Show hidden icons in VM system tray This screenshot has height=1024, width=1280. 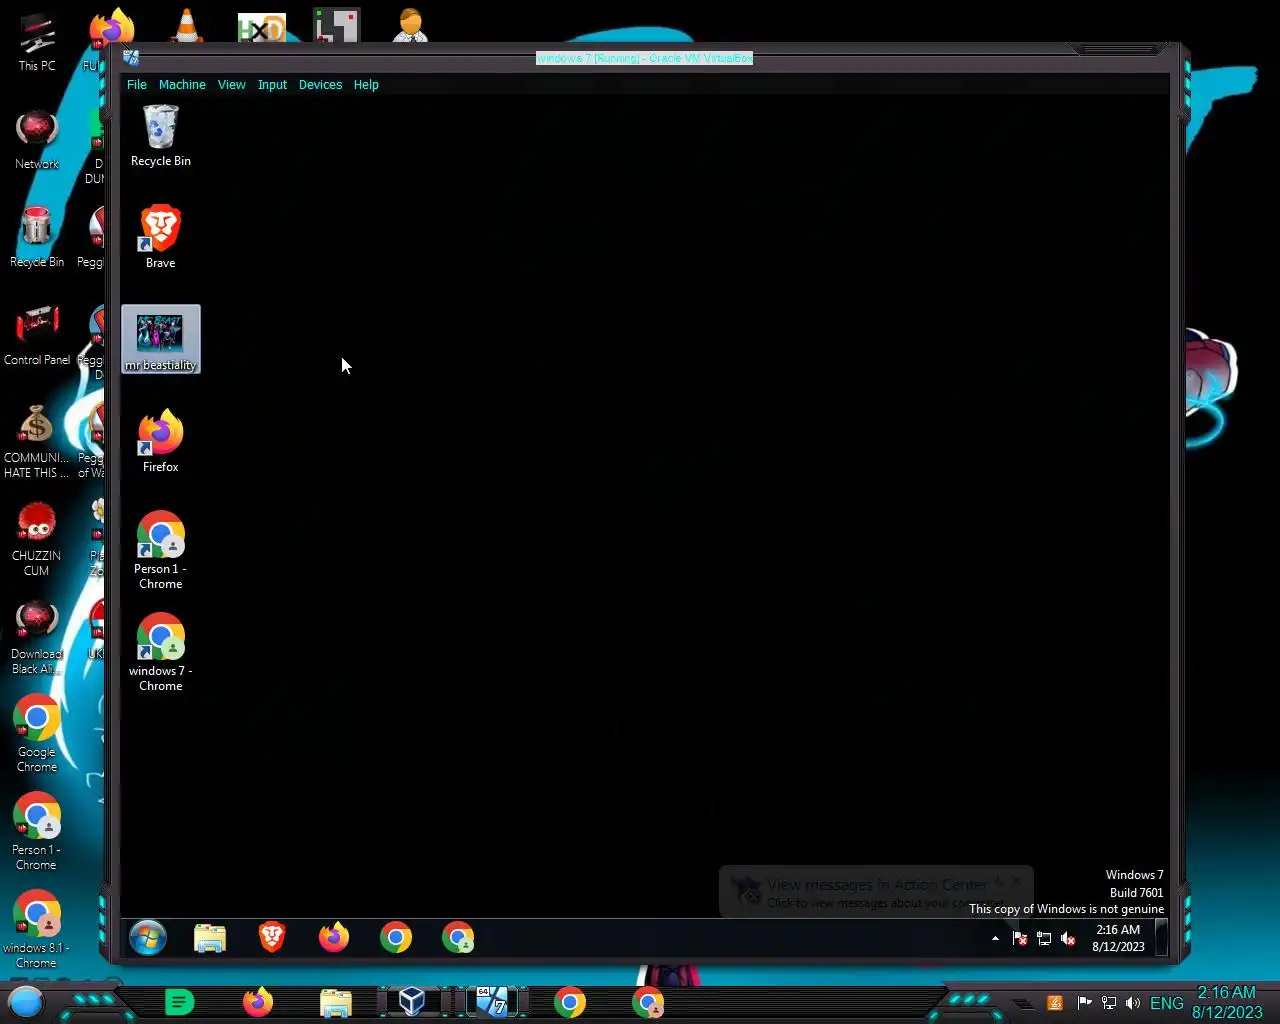[x=995, y=938]
